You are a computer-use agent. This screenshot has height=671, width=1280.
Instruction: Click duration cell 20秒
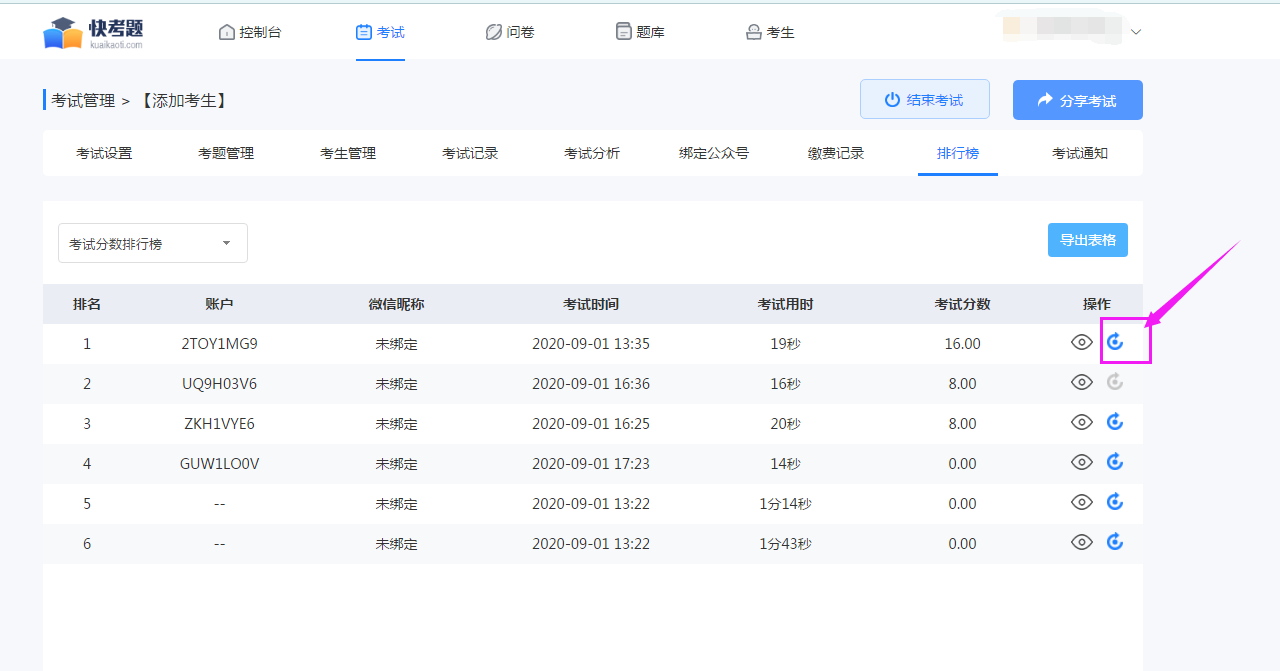[x=785, y=424]
